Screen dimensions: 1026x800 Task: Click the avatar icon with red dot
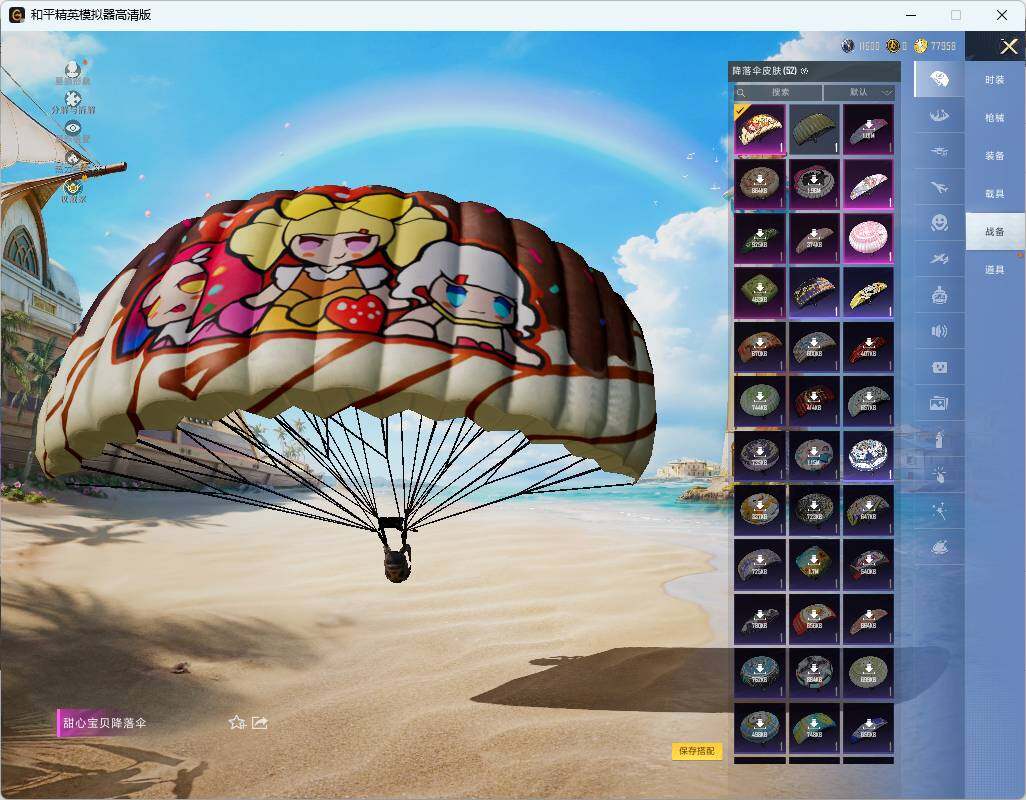click(73, 69)
